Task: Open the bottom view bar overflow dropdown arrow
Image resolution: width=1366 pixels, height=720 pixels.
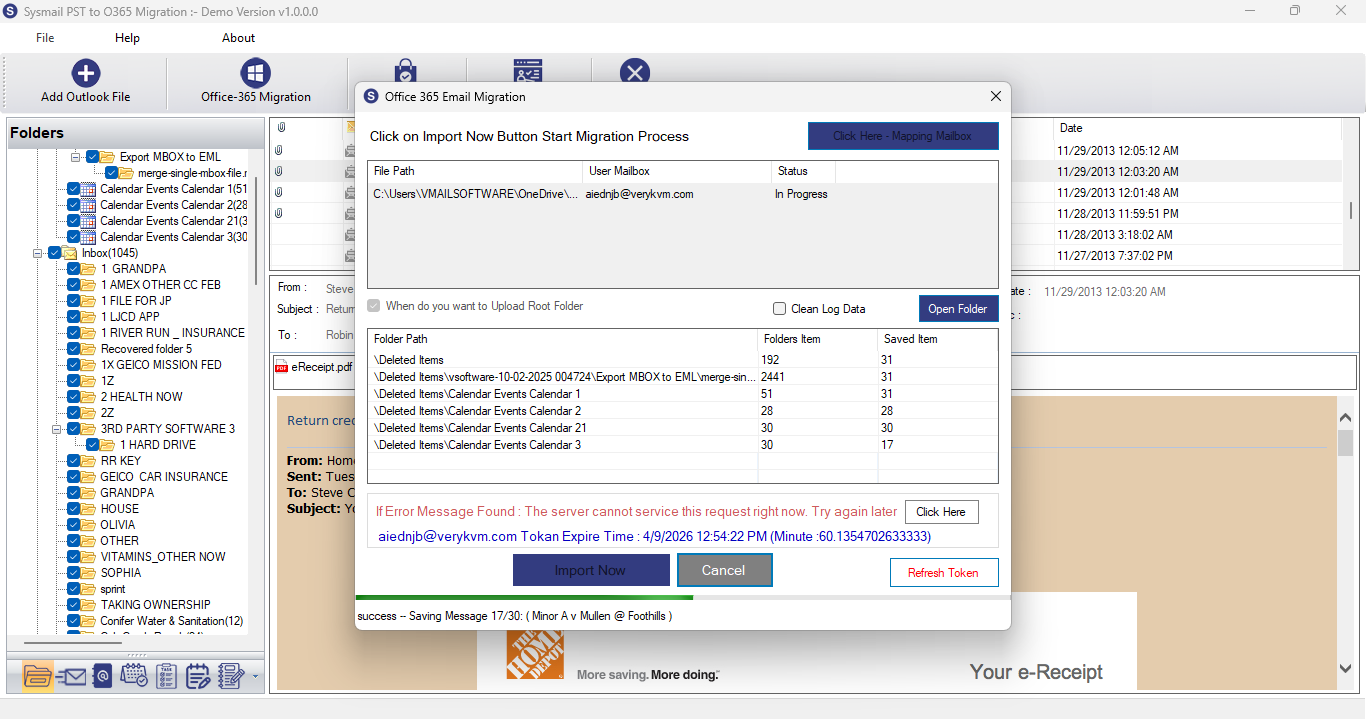Action: coord(255,677)
